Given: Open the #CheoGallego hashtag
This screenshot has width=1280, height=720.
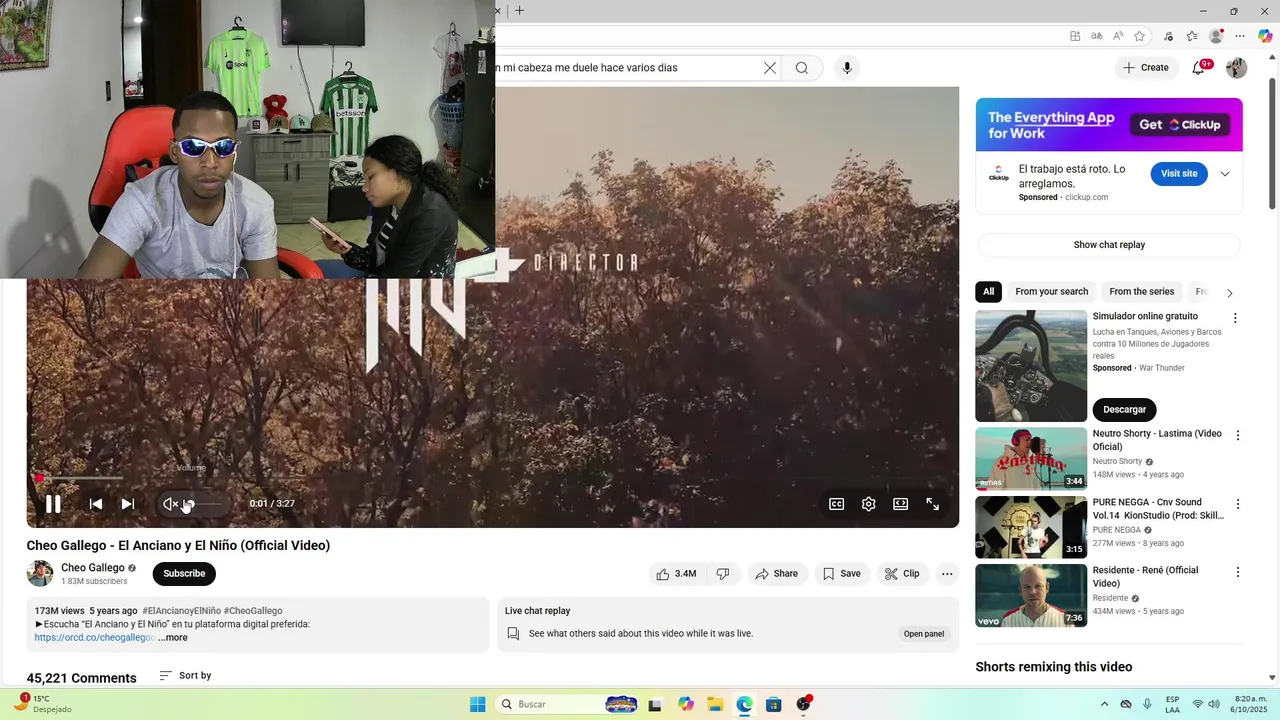Looking at the screenshot, I should coord(253,611).
